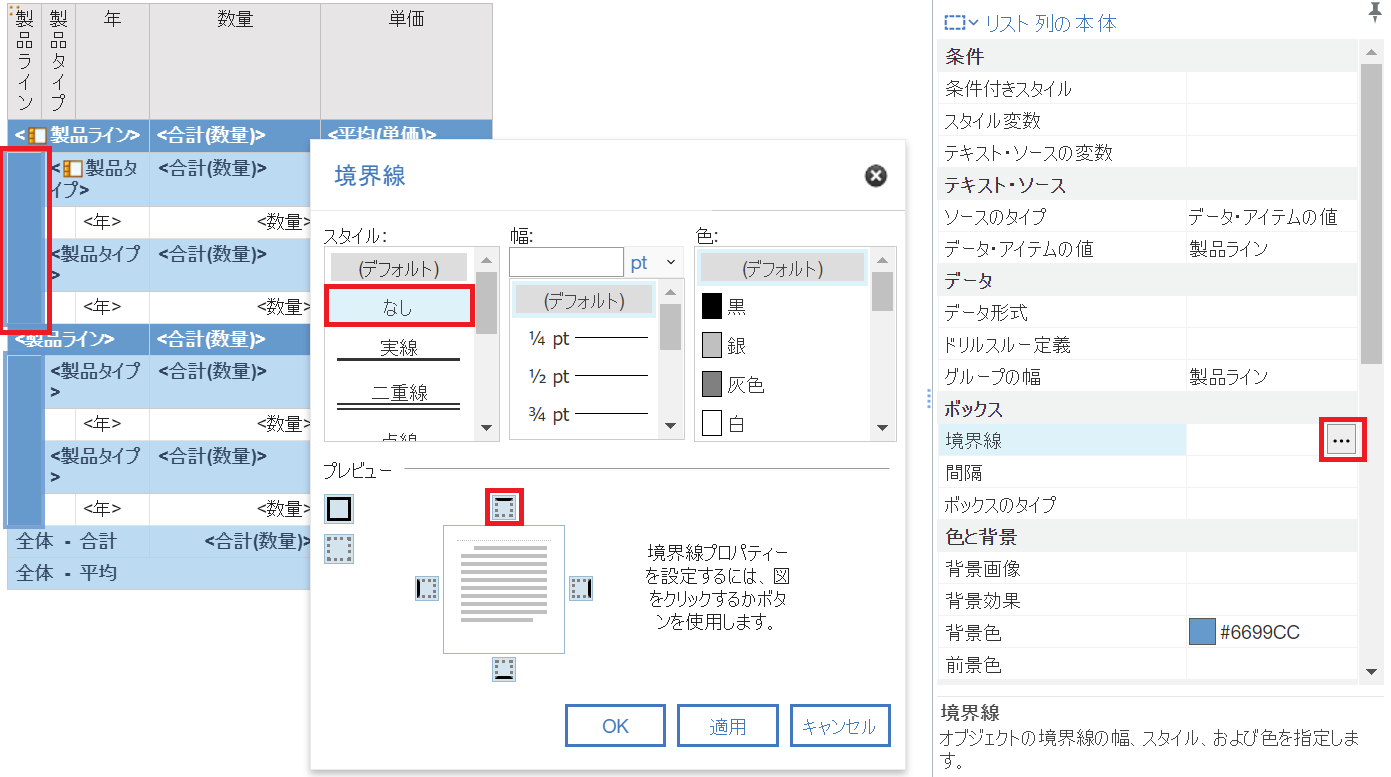This screenshot has width=1391, height=777.
Task: Click the color list scroll-up arrow
Action: [x=883, y=260]
